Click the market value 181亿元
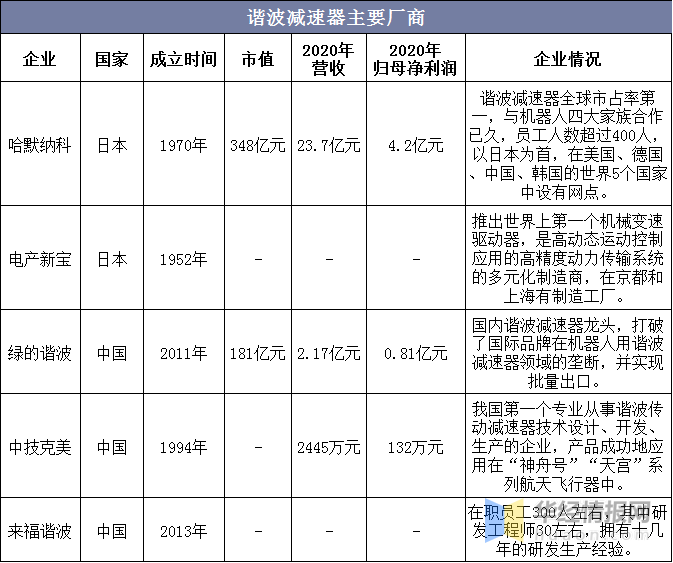 pyautogui.click(x=258, y=353)
